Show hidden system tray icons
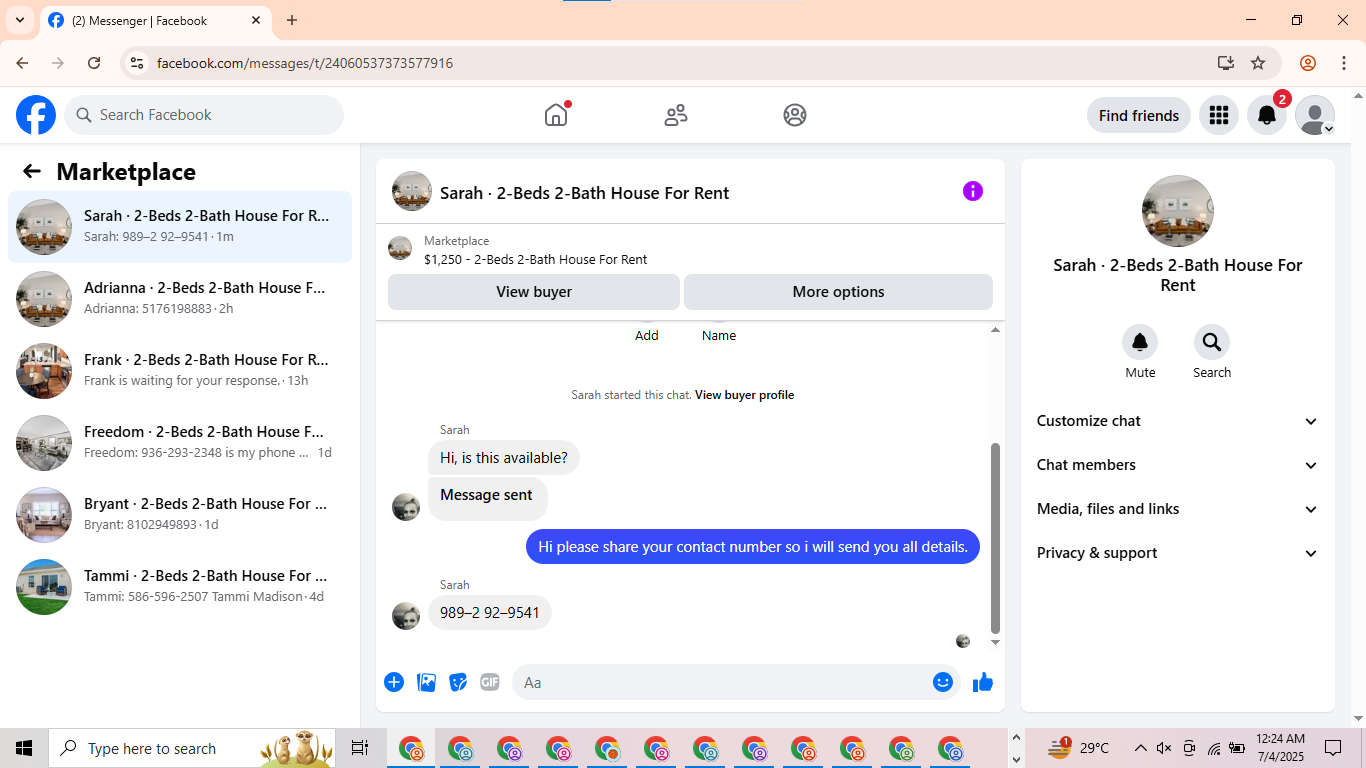Screen dimensions: 1366x768 point(1140,748)
